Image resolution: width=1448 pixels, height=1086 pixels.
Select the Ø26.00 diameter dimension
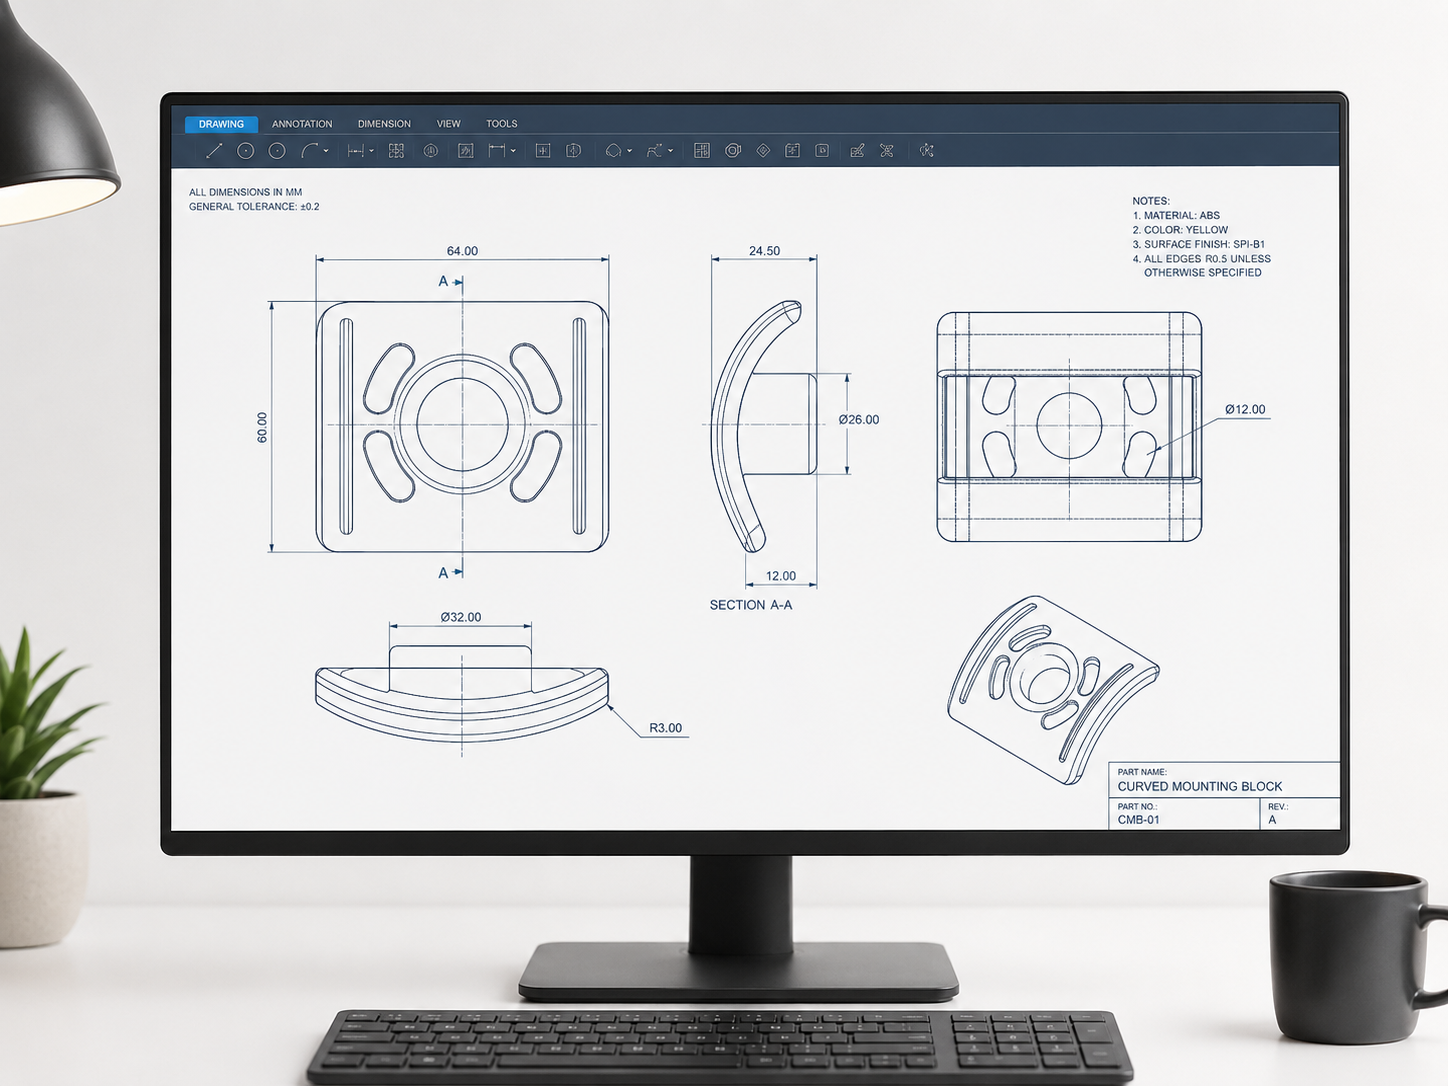click(859, 419)
